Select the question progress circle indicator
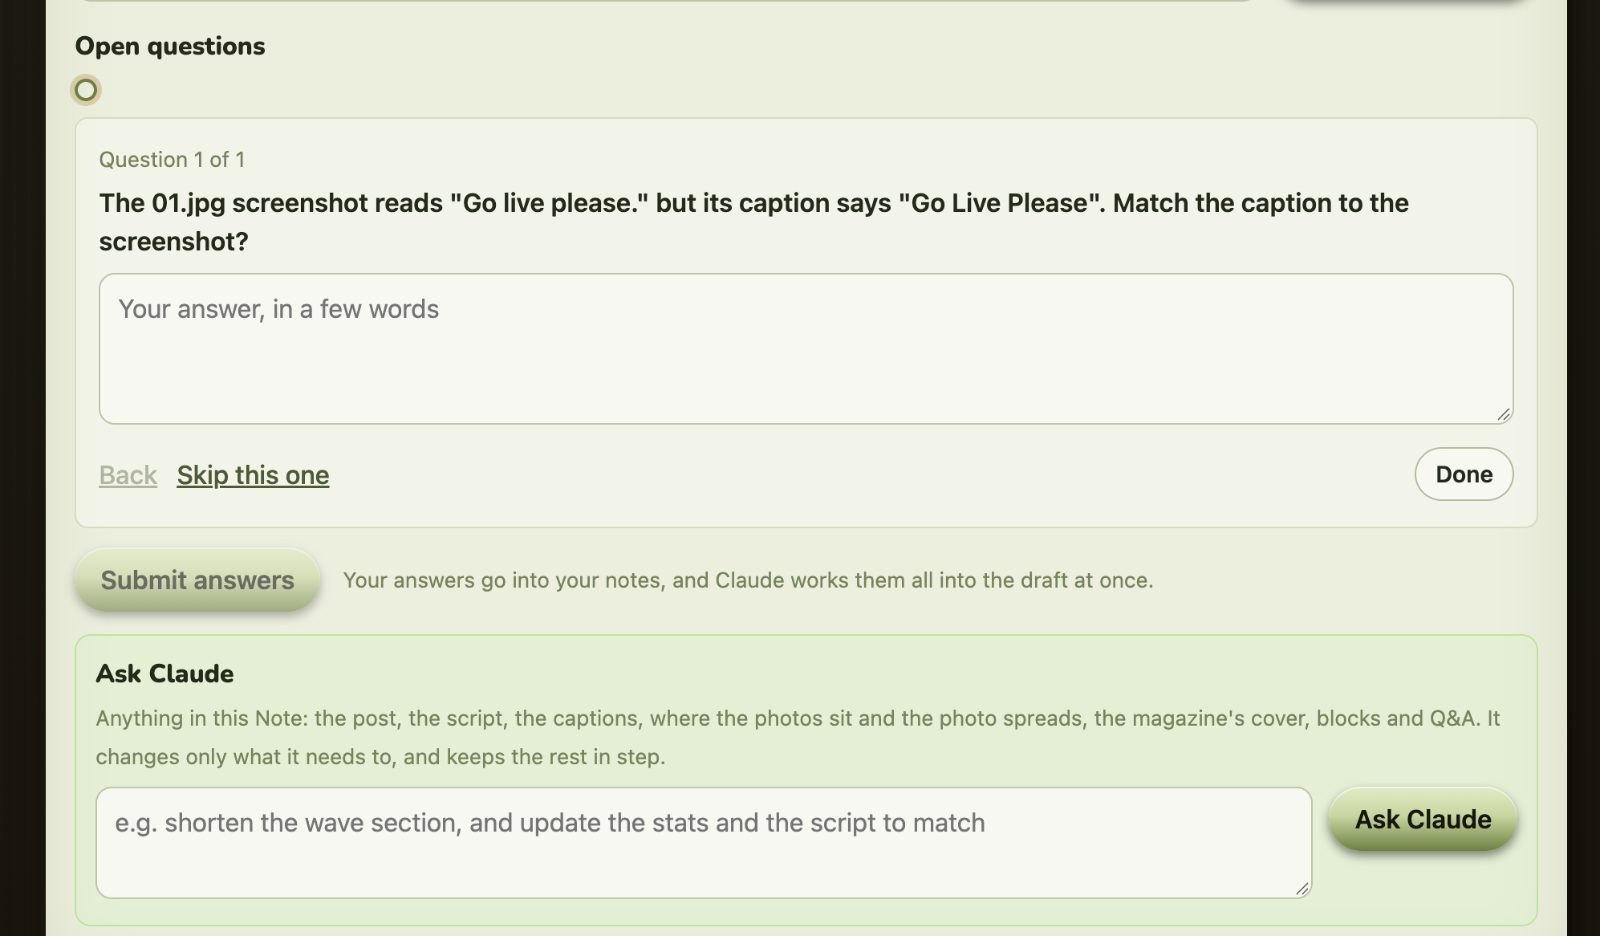 click(x=86, y=90)
